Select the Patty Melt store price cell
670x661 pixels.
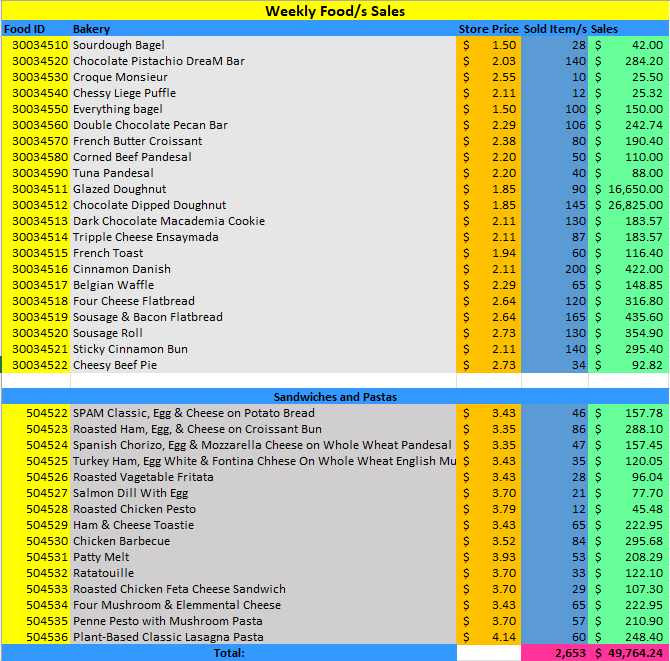coord(488,557)
